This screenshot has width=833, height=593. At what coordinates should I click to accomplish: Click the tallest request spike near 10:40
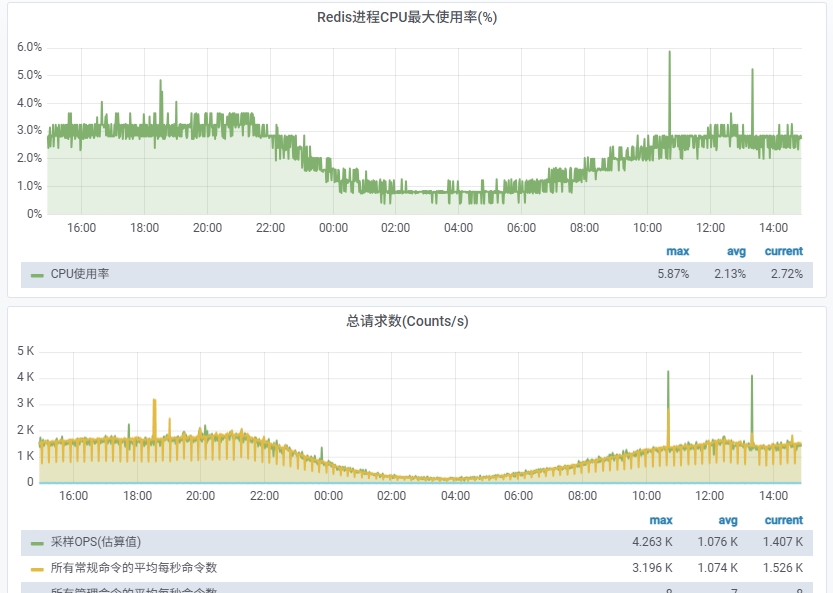[x=668, y=375]
